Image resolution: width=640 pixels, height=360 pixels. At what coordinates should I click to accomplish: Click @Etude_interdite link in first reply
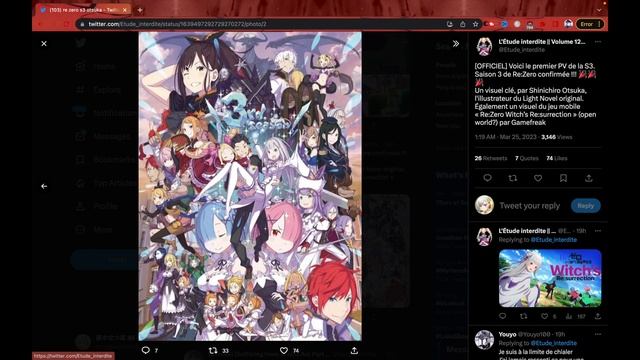tap(554, 240)
